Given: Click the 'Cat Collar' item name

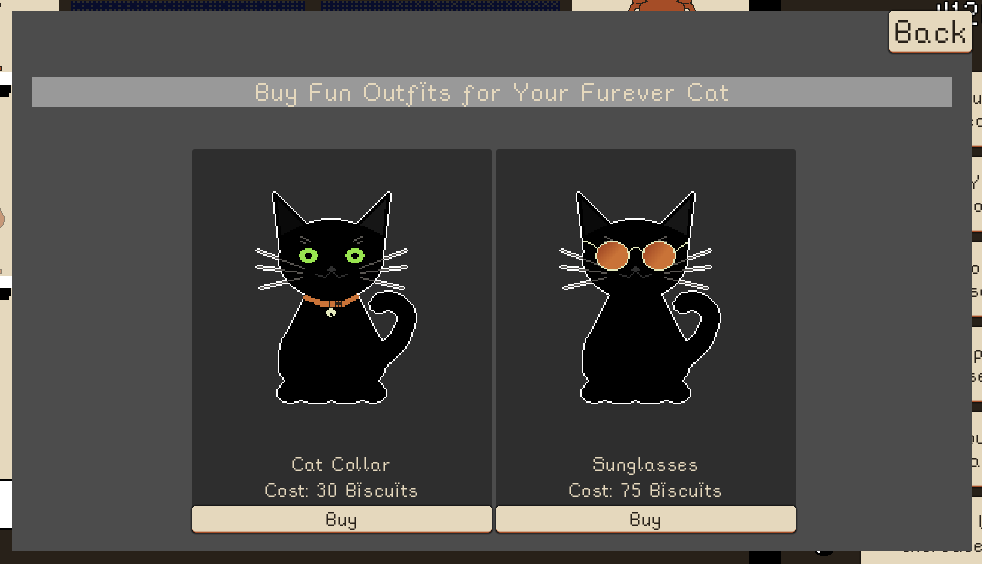Looking at the screenshot, I should pos(341,464).
